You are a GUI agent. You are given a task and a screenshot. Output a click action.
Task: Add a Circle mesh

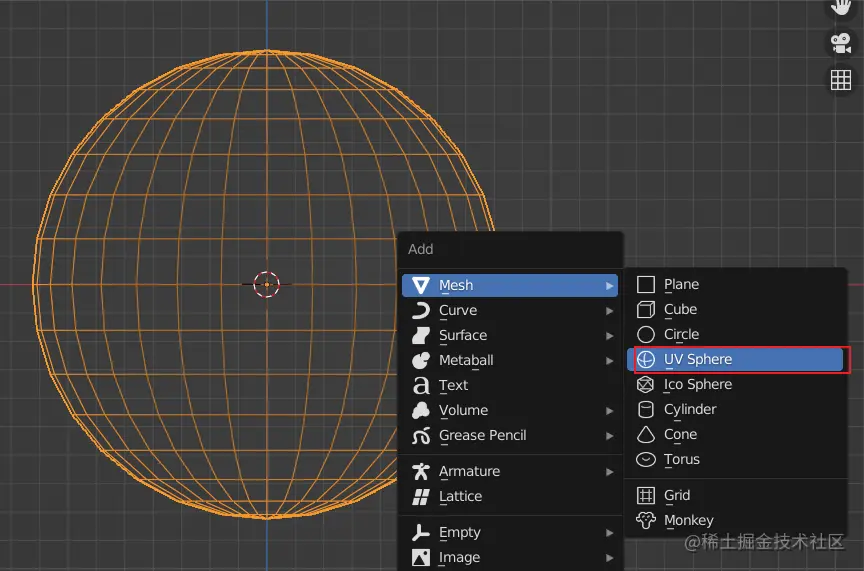pos(735,335)
